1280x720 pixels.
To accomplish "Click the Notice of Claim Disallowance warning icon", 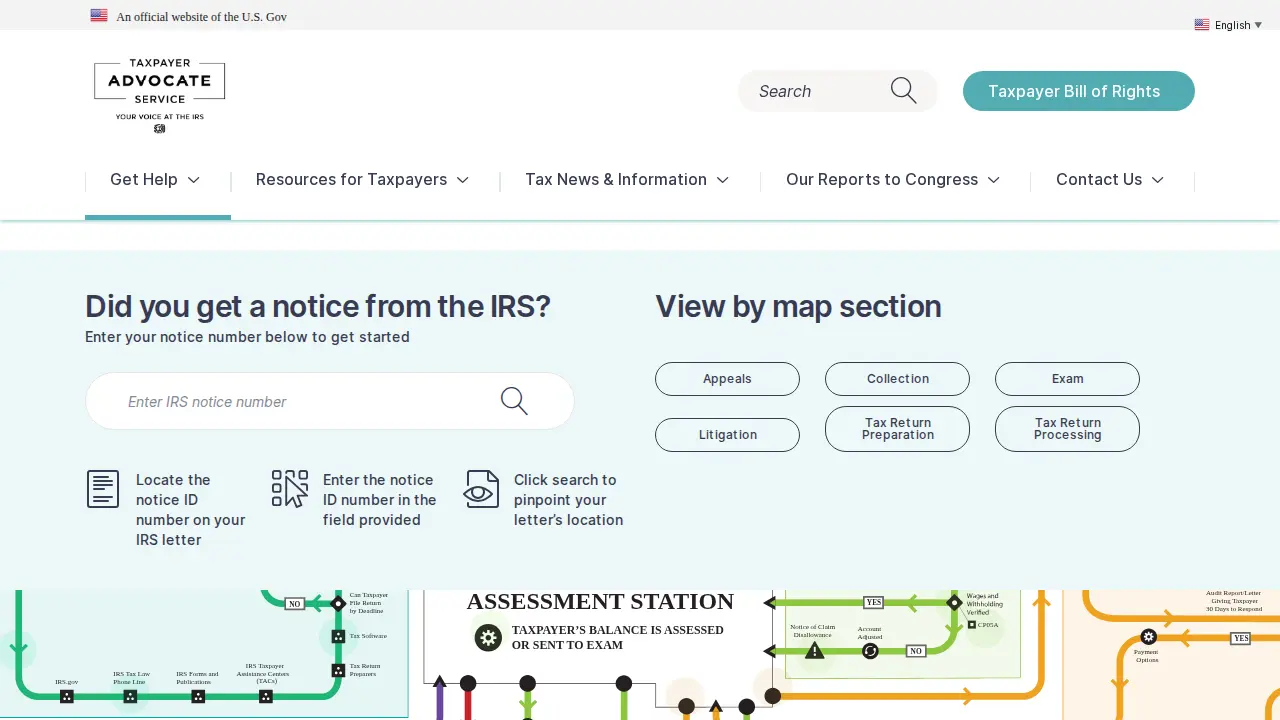I will 815,651.
